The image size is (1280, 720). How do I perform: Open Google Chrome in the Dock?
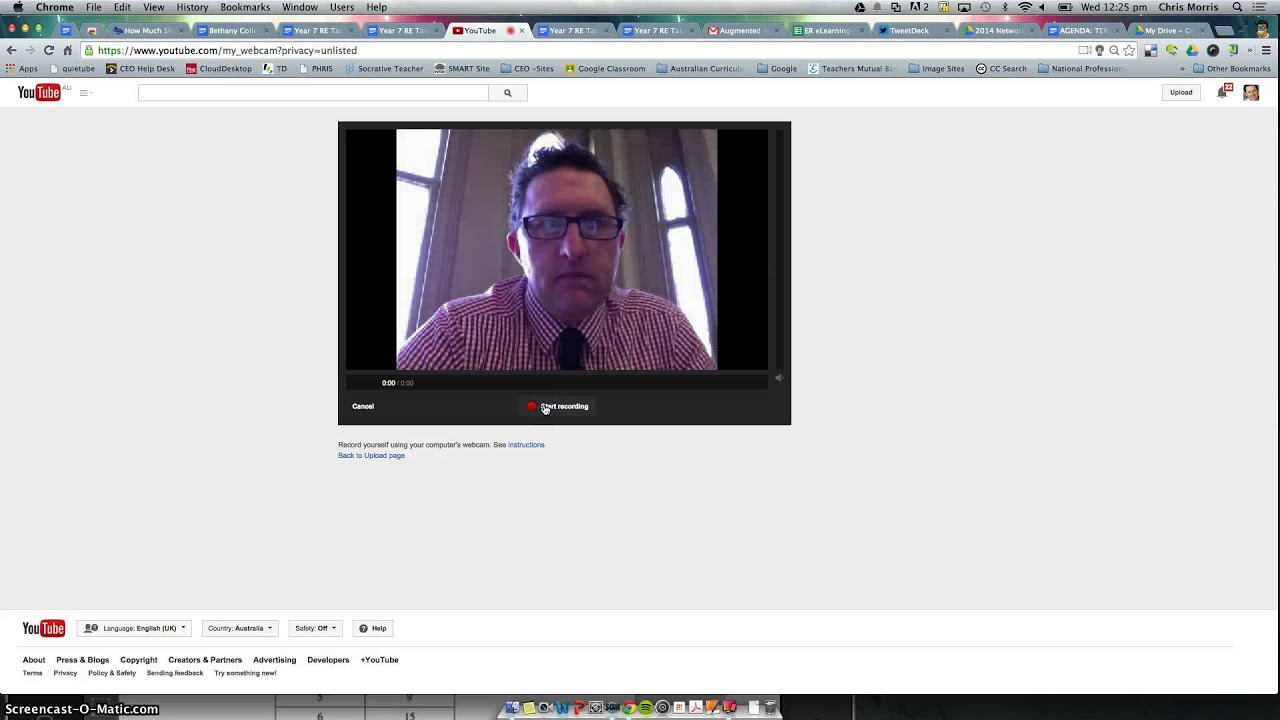point(629,707)
